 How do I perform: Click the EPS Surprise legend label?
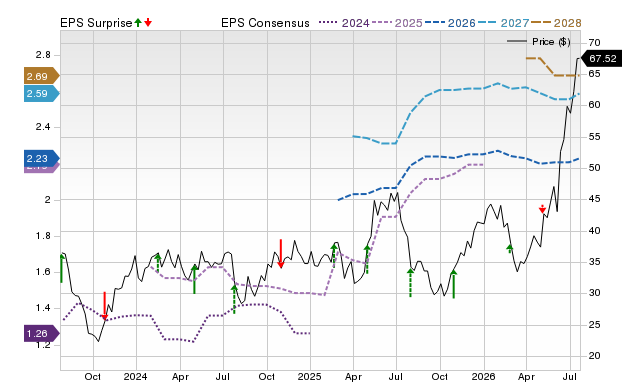96,23
